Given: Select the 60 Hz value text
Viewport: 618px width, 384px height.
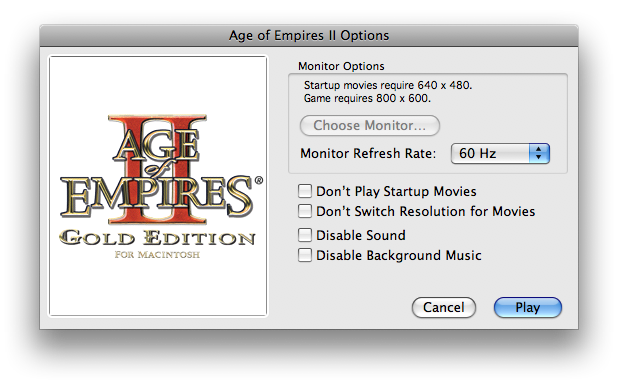Looking at the screenshot, I should click(477, 153).
